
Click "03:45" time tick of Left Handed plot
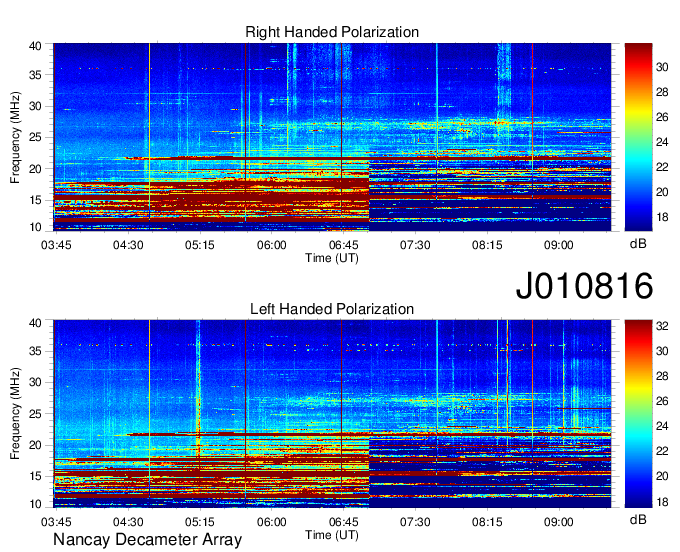pyautogui.click(x=56, y=522)
